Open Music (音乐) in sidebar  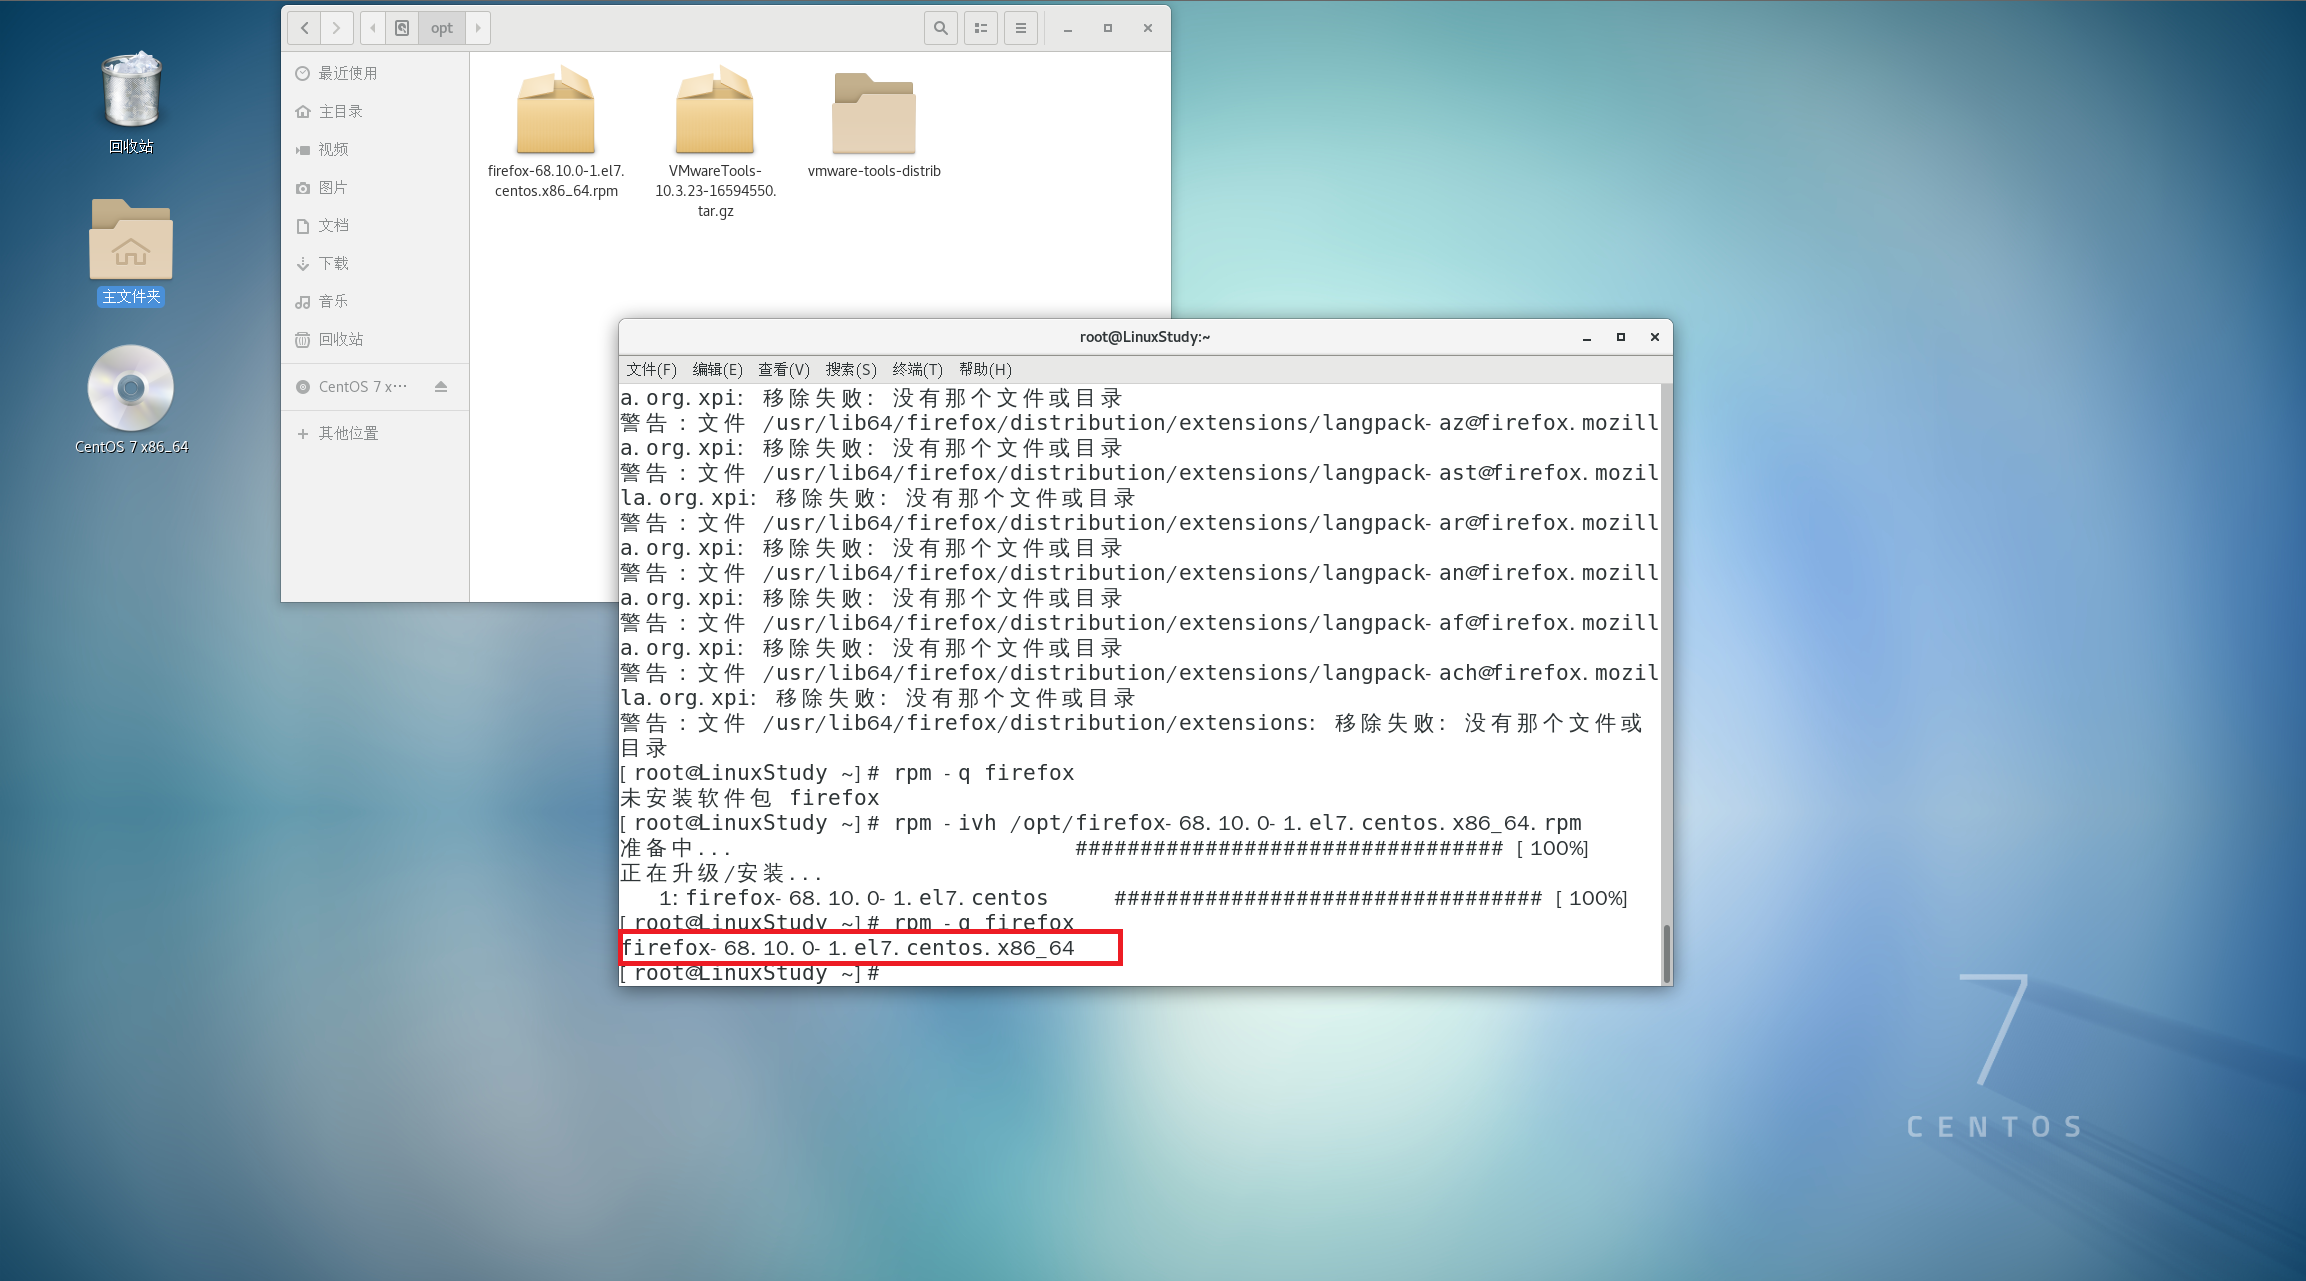pyautogui.click(x=375, y=301)
